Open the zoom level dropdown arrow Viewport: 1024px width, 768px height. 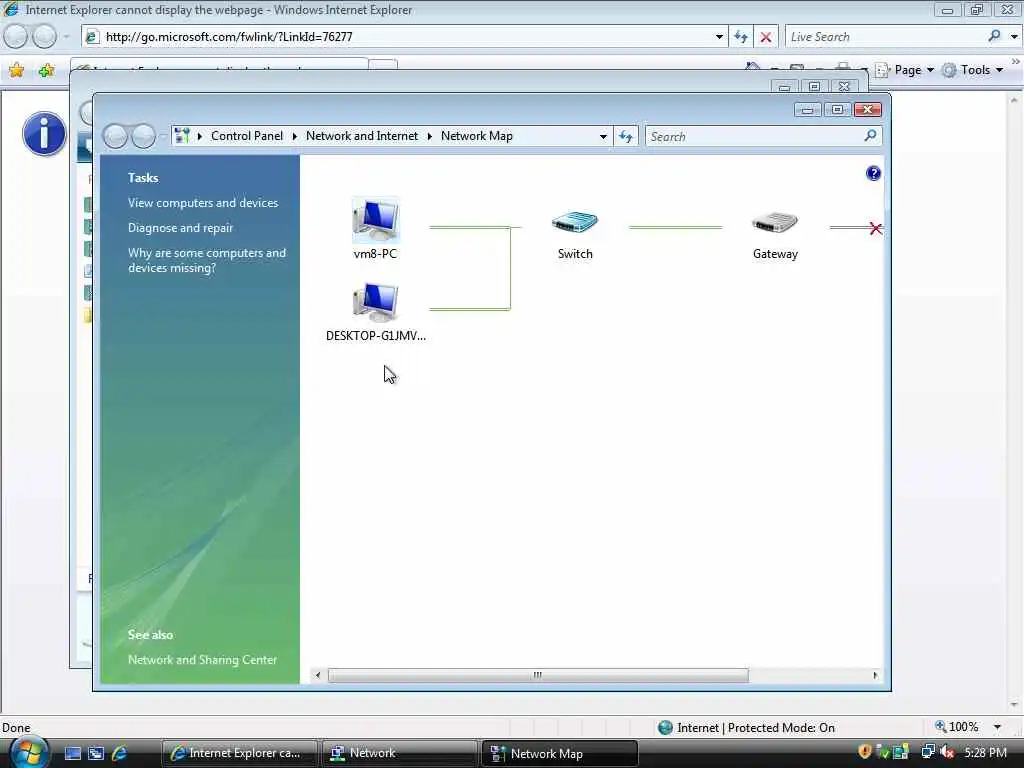click(x=997, y=727)
